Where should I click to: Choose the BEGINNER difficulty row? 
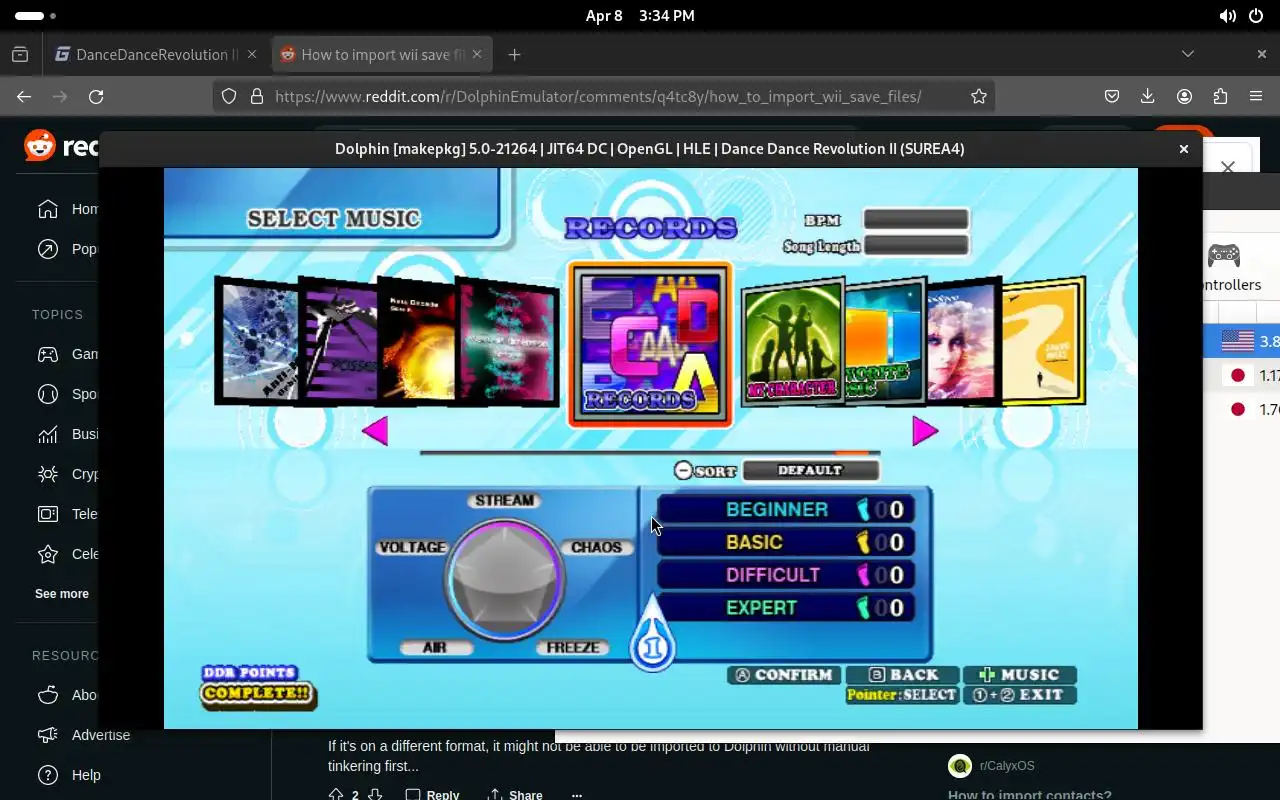coord(785,510)
